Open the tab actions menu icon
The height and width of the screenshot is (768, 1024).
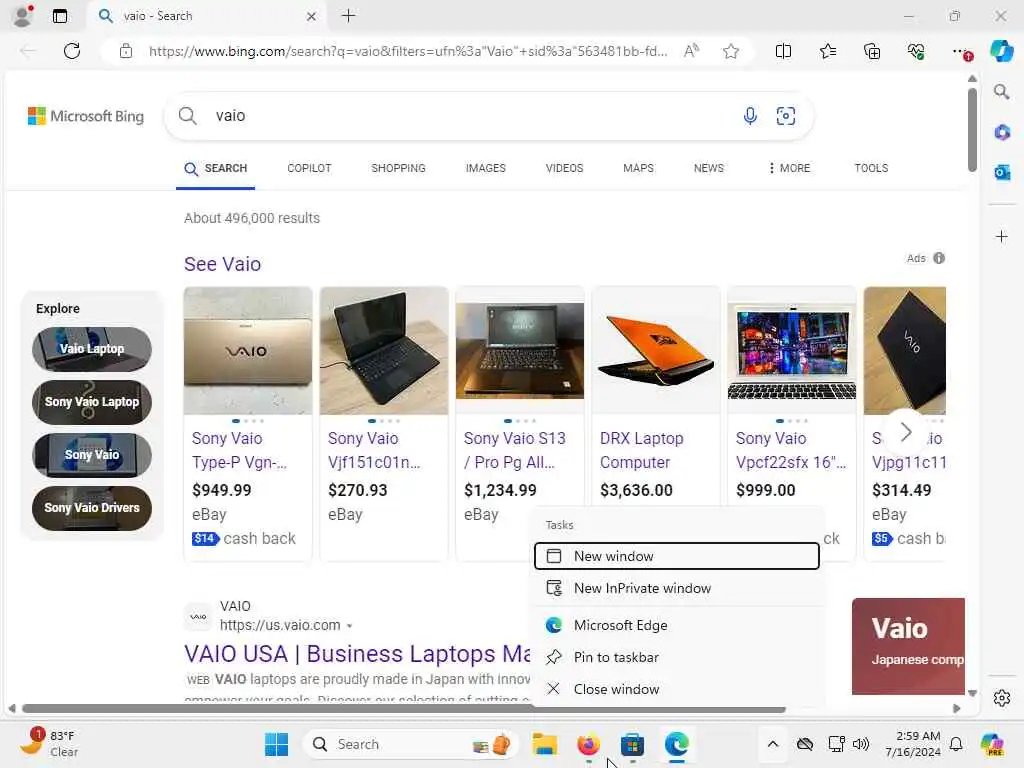click(x=60, y=16)
